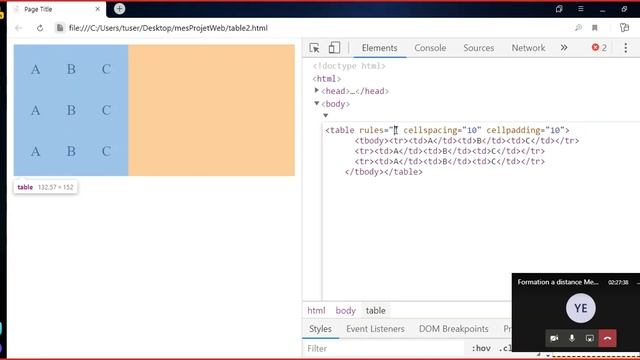Viewport: 640px width, 360px height.
Task: Click the rules attribute in table tag
Action: click(378, 130)
